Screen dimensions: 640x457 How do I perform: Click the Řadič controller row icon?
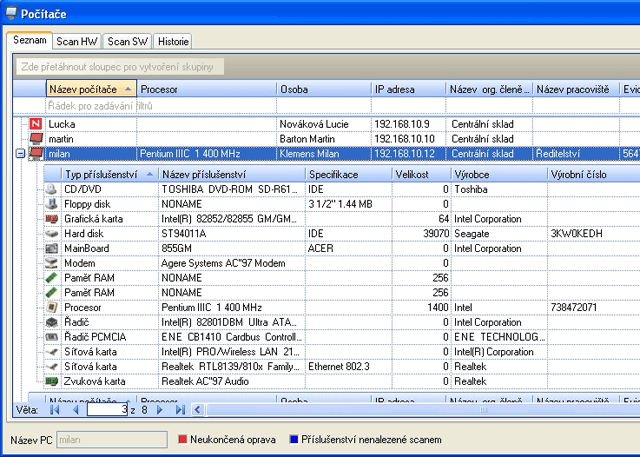pyautogui.click(x=51, y=322)
